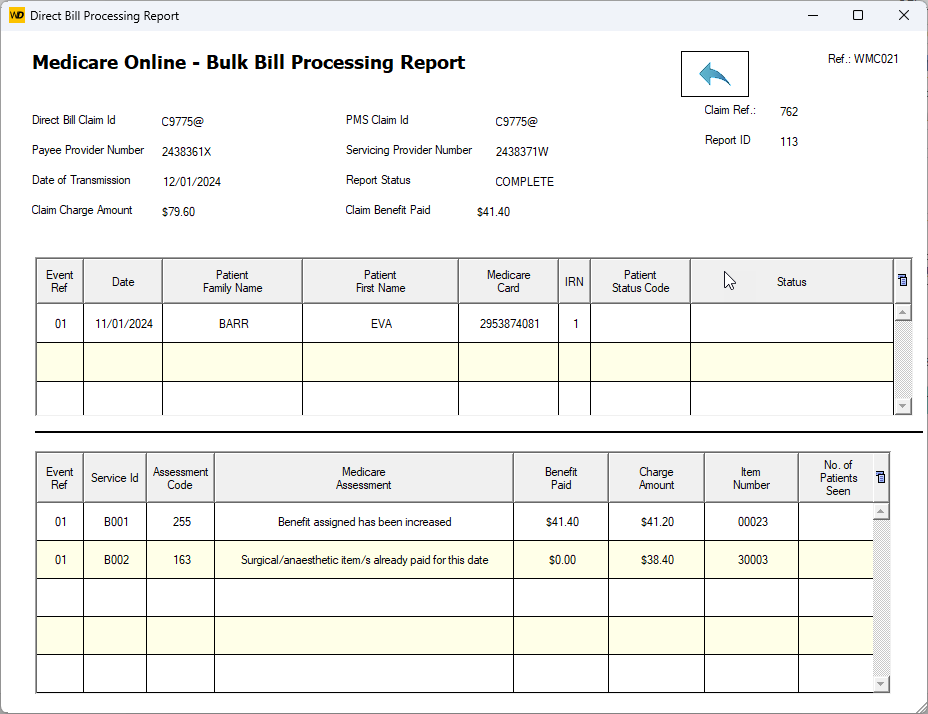
Task: Click the Patient Family Name column header
Action: click(x=232, y=282)
